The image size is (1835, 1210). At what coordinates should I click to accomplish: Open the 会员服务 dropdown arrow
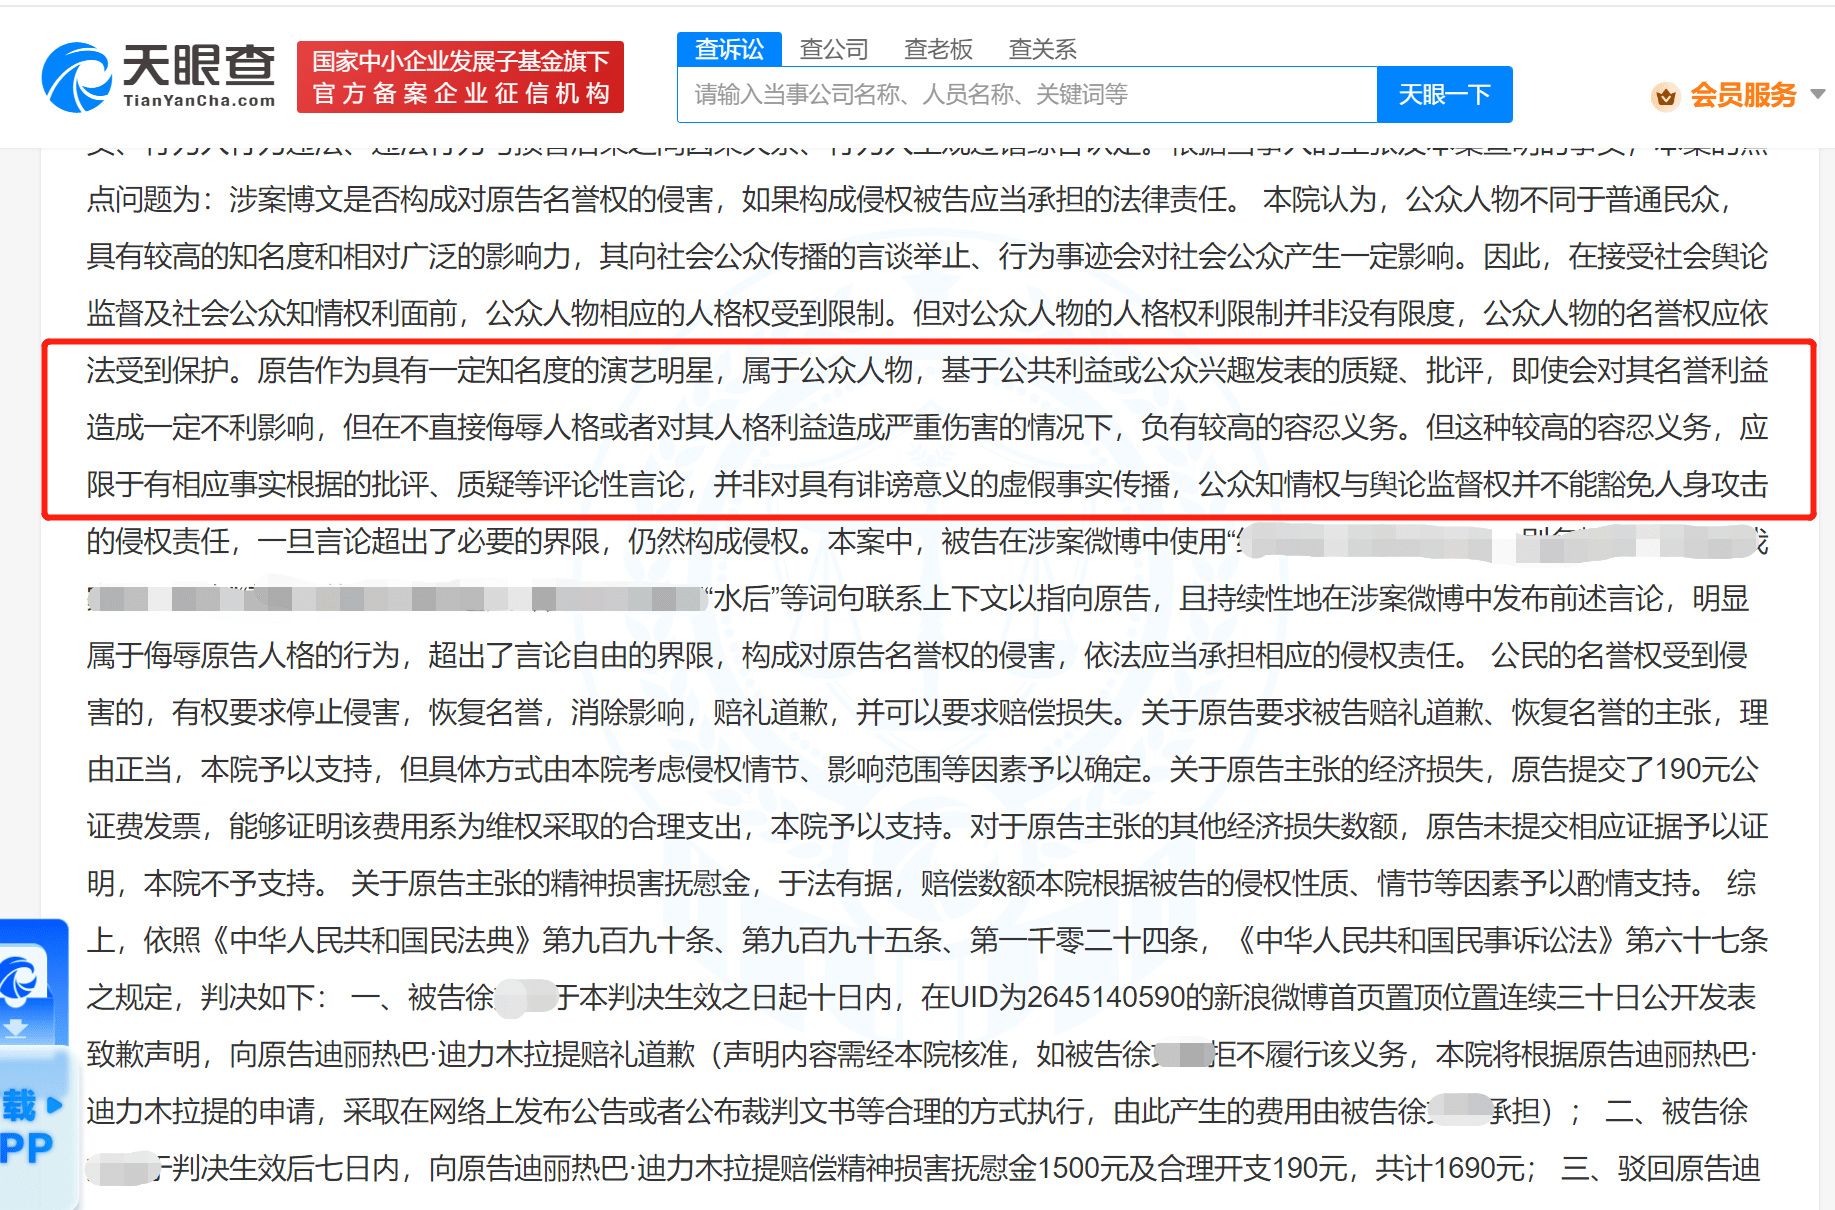(1817, 96)
